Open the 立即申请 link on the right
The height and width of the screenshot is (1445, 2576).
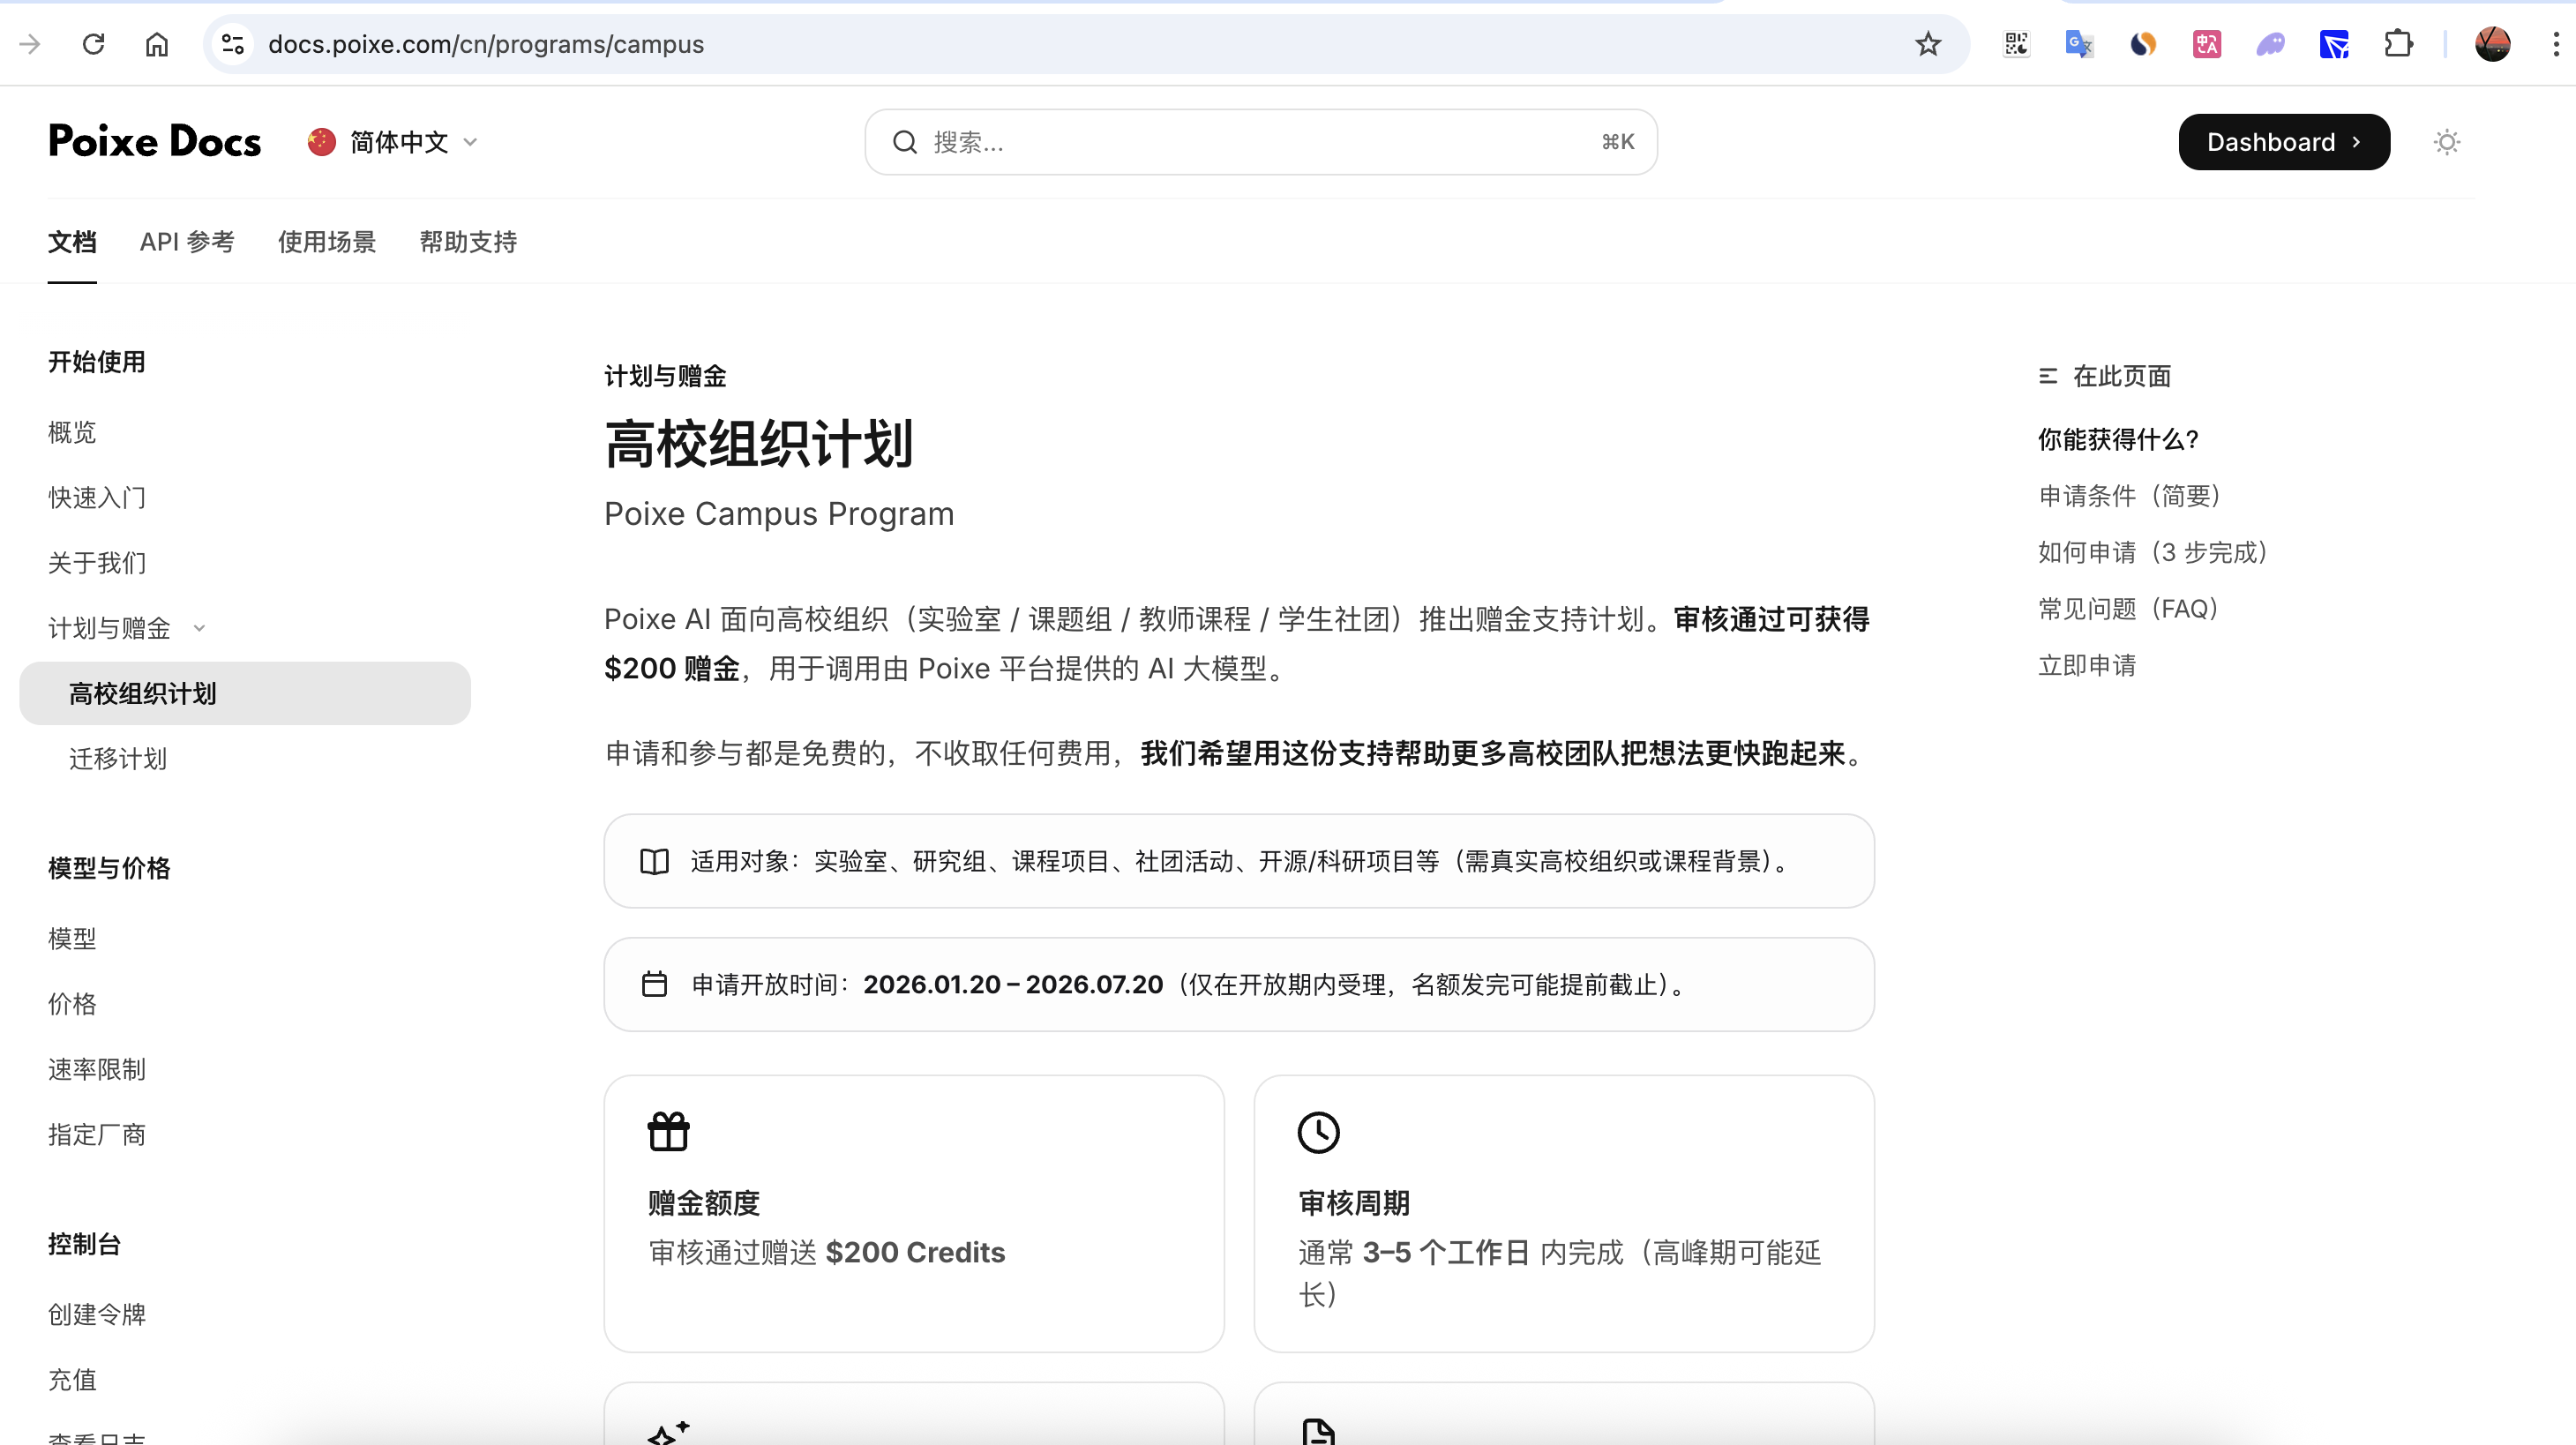[x=2087, y=665]
